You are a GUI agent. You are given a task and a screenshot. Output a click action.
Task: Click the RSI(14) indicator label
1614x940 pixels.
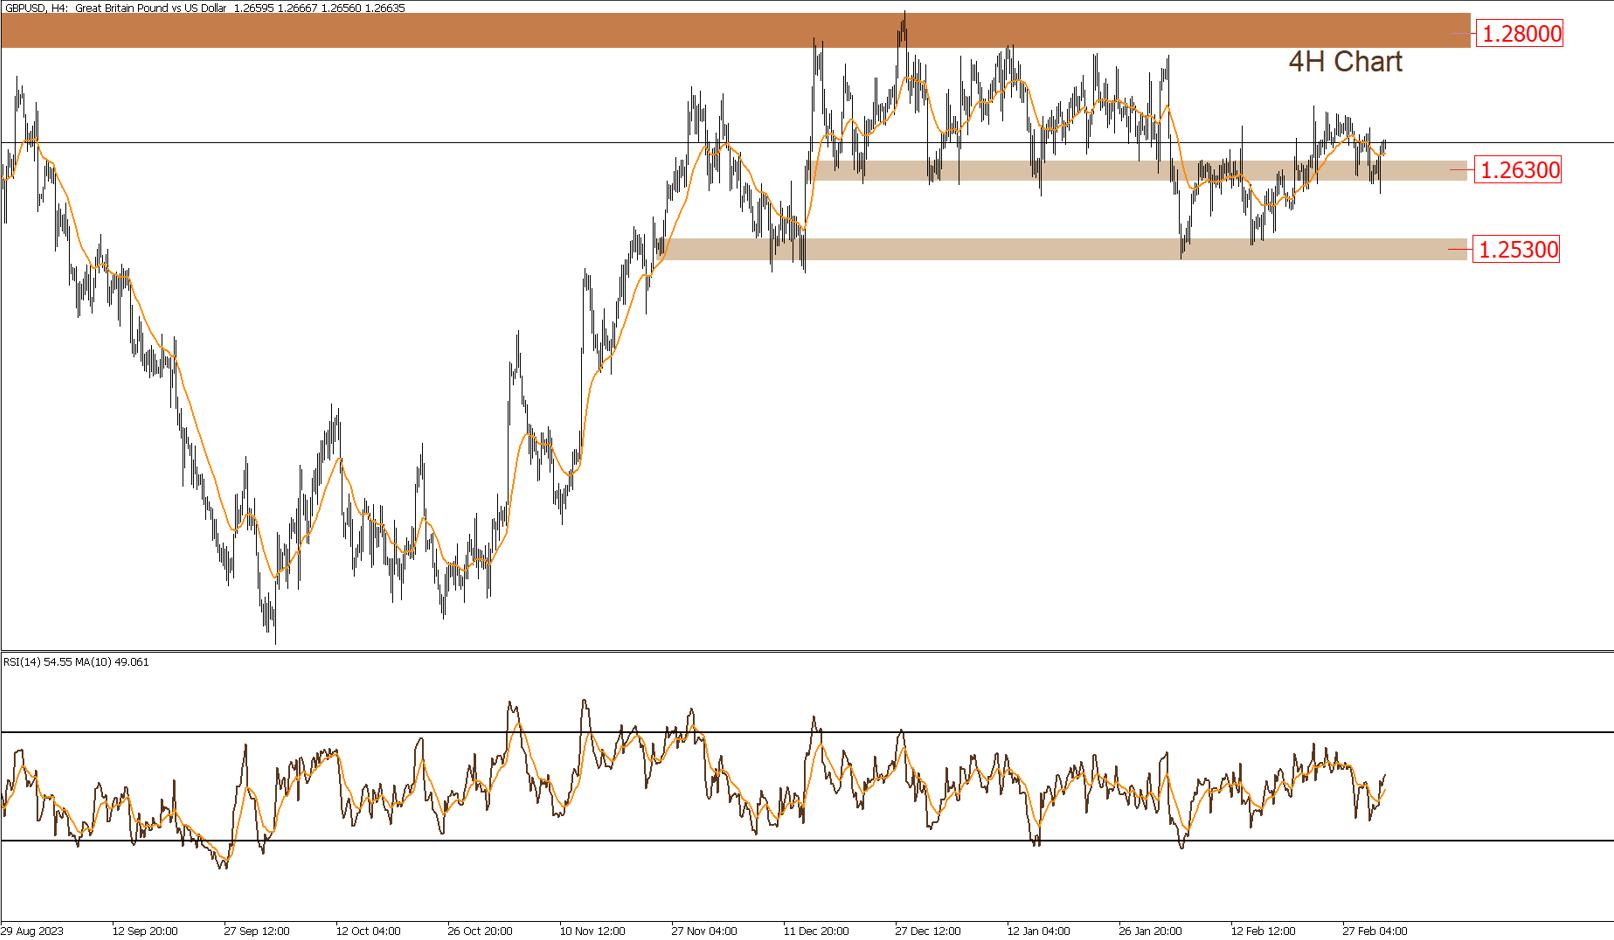tap(76, 662)
